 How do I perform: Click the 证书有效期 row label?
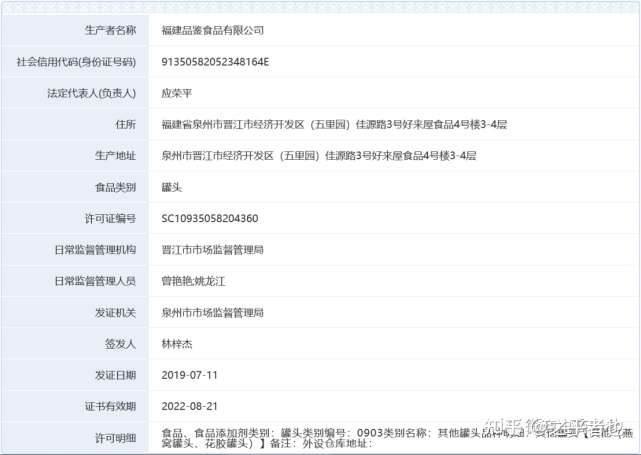point(110,406)
